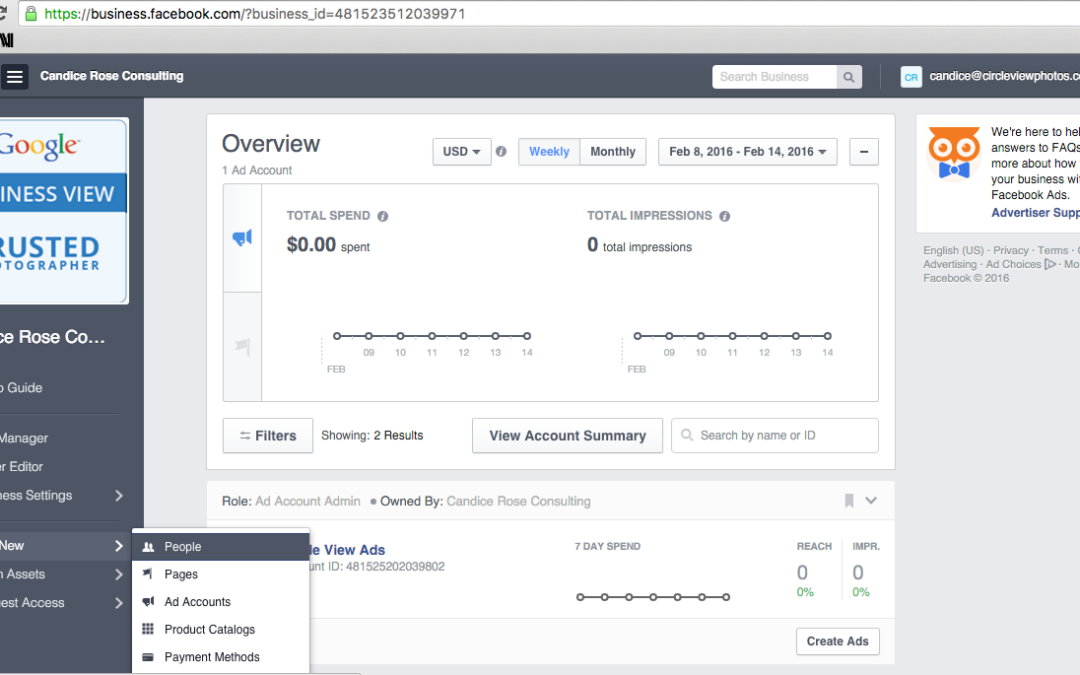Screen dimensions: 1080x675
Task: Click the bookmark icon on account row
Action: [848, 501]
